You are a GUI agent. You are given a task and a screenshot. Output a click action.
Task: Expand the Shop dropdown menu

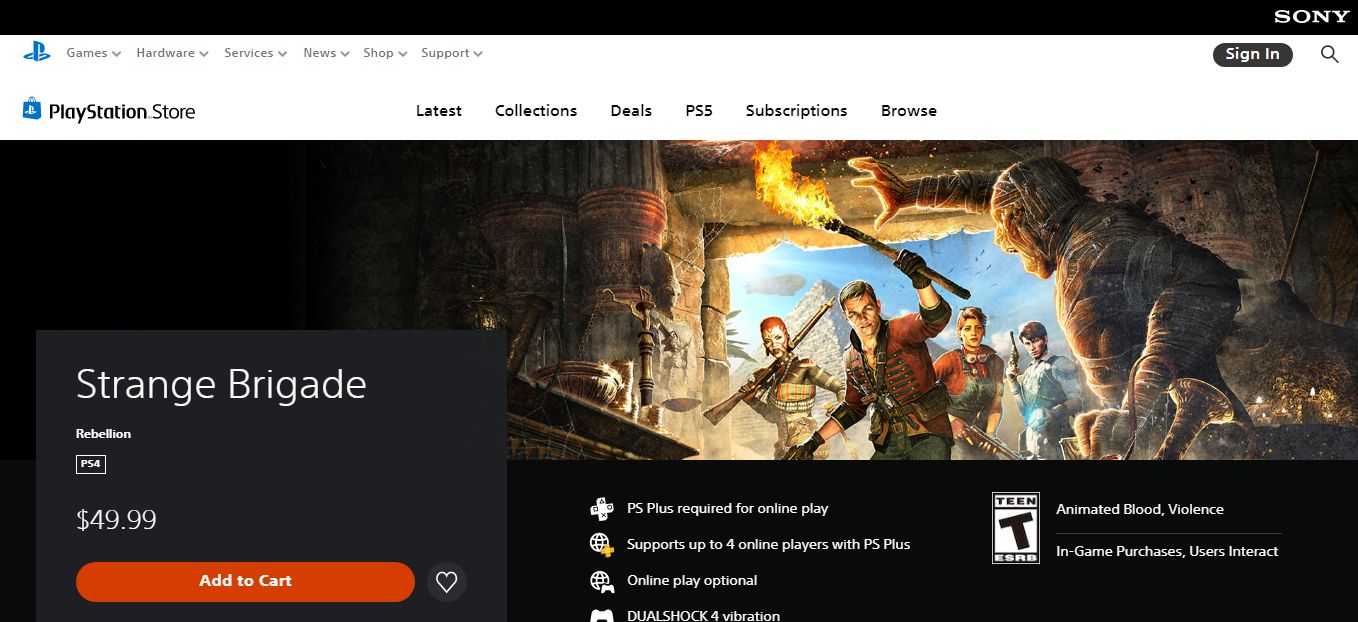point(385,53)
